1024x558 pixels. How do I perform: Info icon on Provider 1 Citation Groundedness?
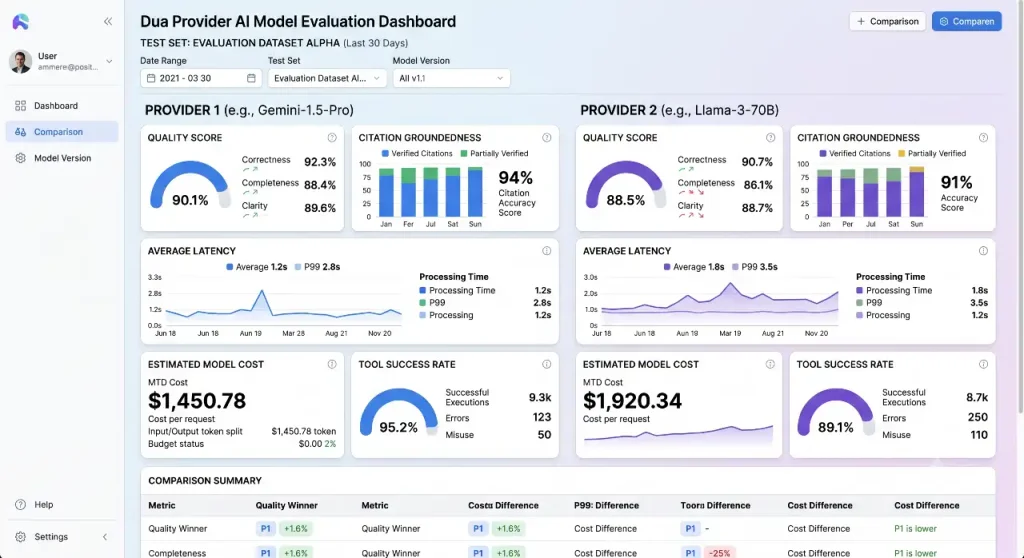[x=547, y=138]
